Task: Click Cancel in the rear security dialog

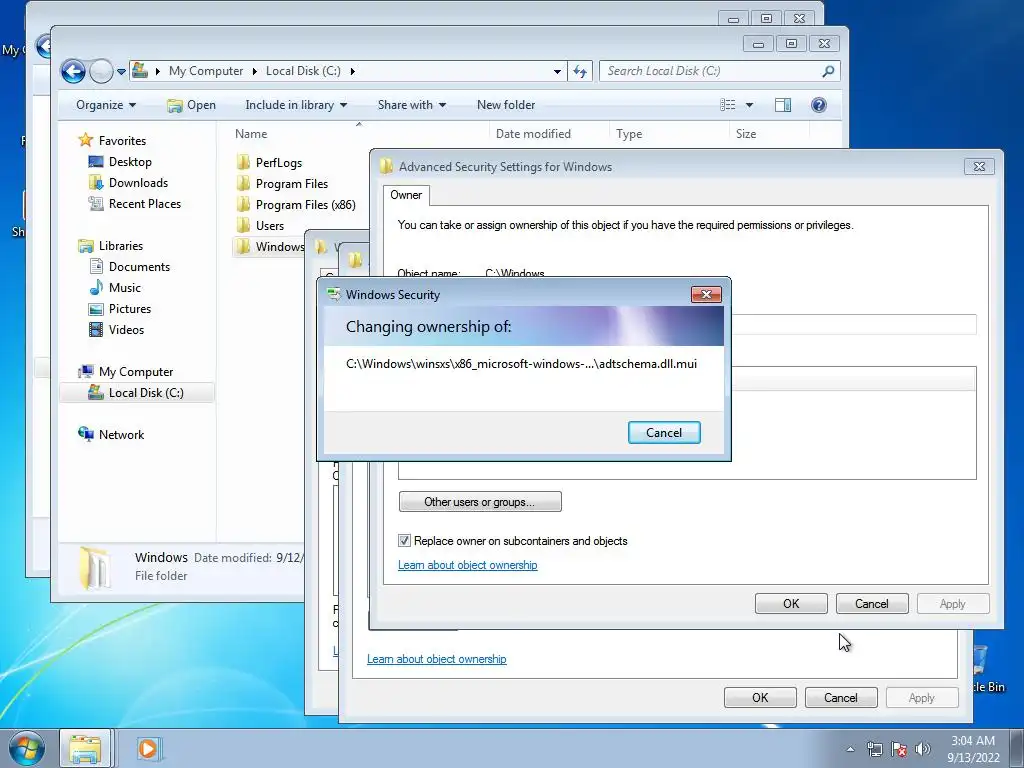Action: (x=840, y=697)
